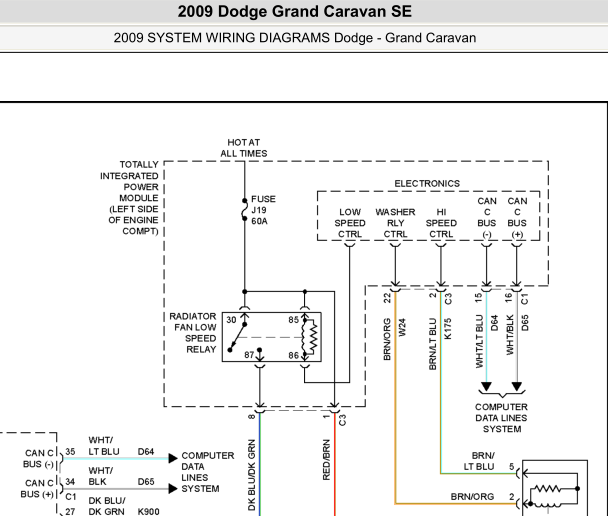The height and width of the screenshot is (516, 608).
Task: Select connector pin number "8" below the relay
Action: 251,417
